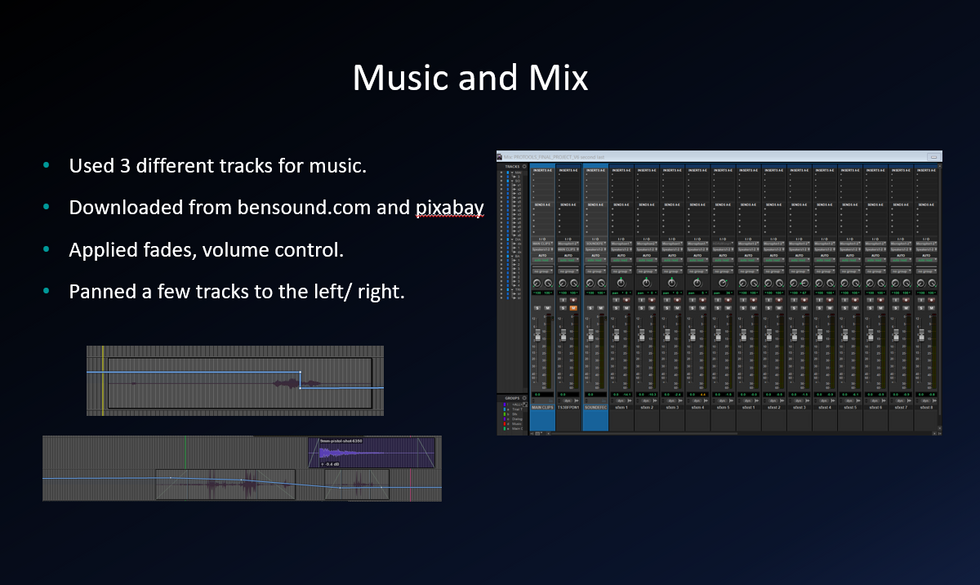Screen dimensions: 980x585
Task: Click dyn button on sfxm 1
Action: (619, 401)
